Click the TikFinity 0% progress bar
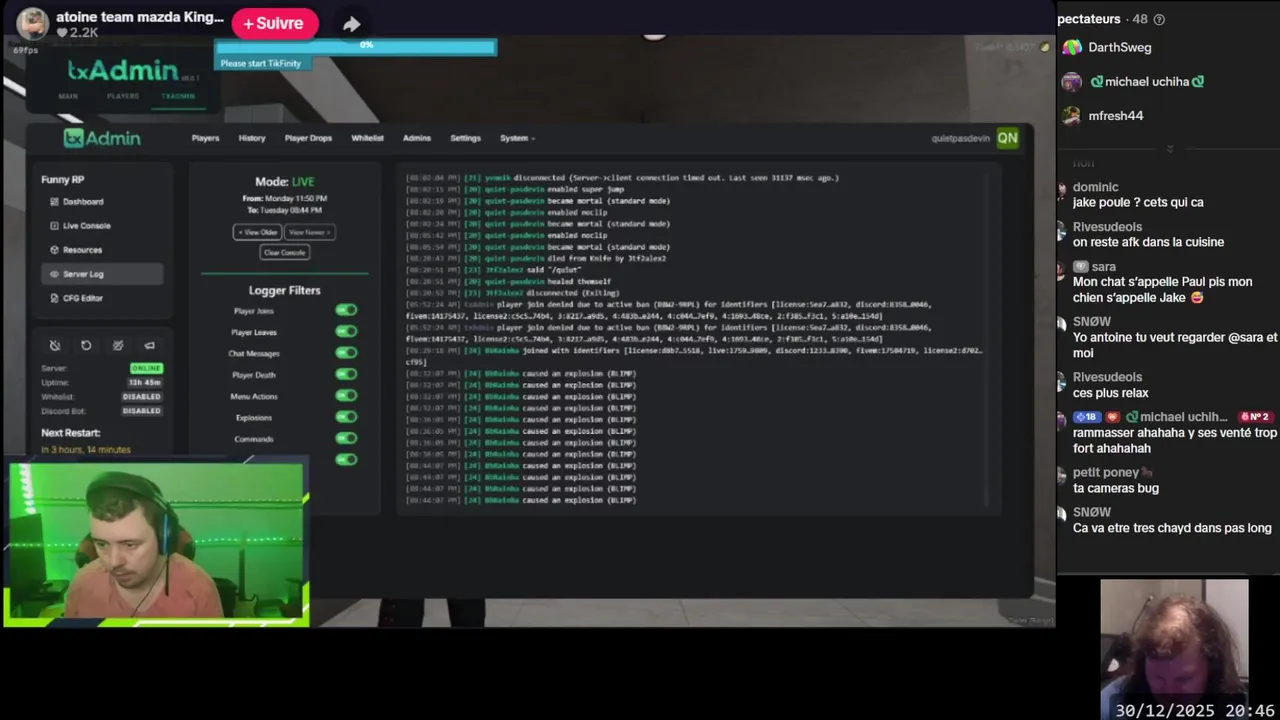Viewport: 1280px width, 720px height. pyautogui.click(x=355, y=46)
